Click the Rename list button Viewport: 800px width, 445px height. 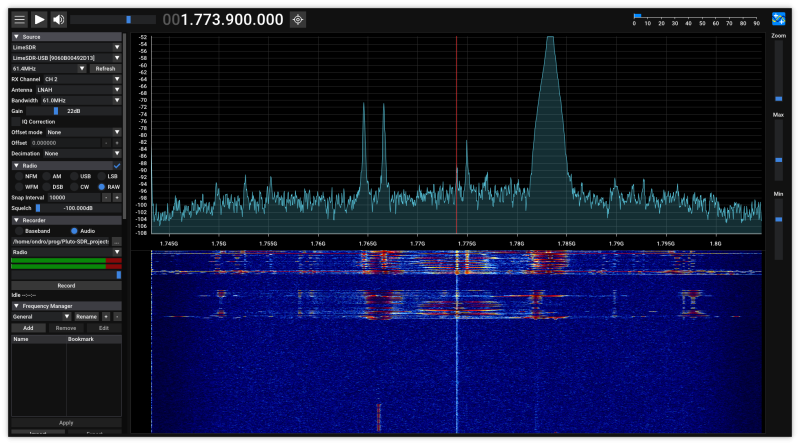tap(87, 317)
